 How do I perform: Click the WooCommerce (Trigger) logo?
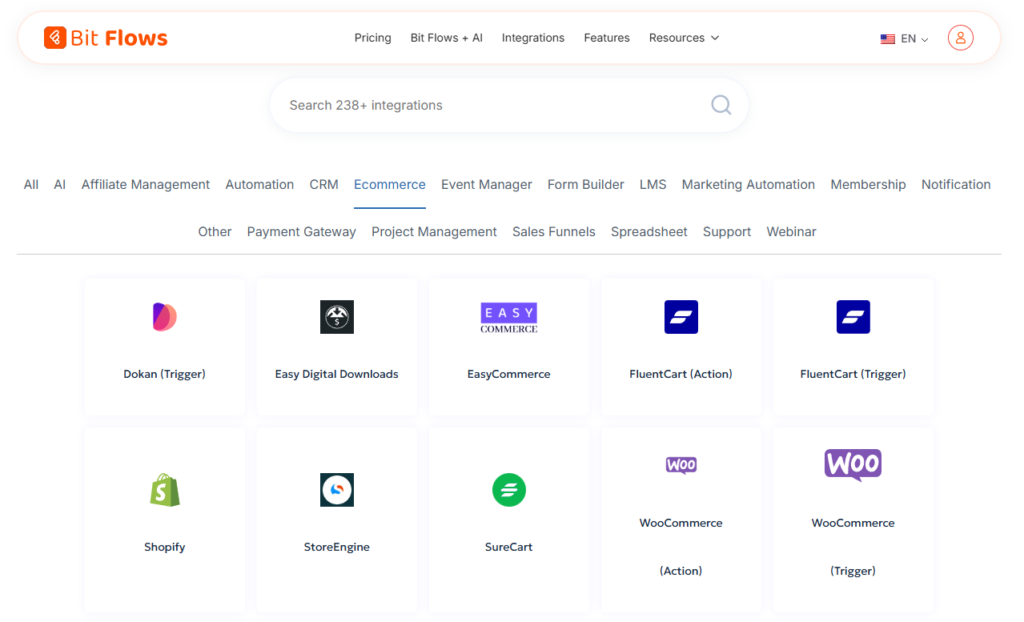853,465
